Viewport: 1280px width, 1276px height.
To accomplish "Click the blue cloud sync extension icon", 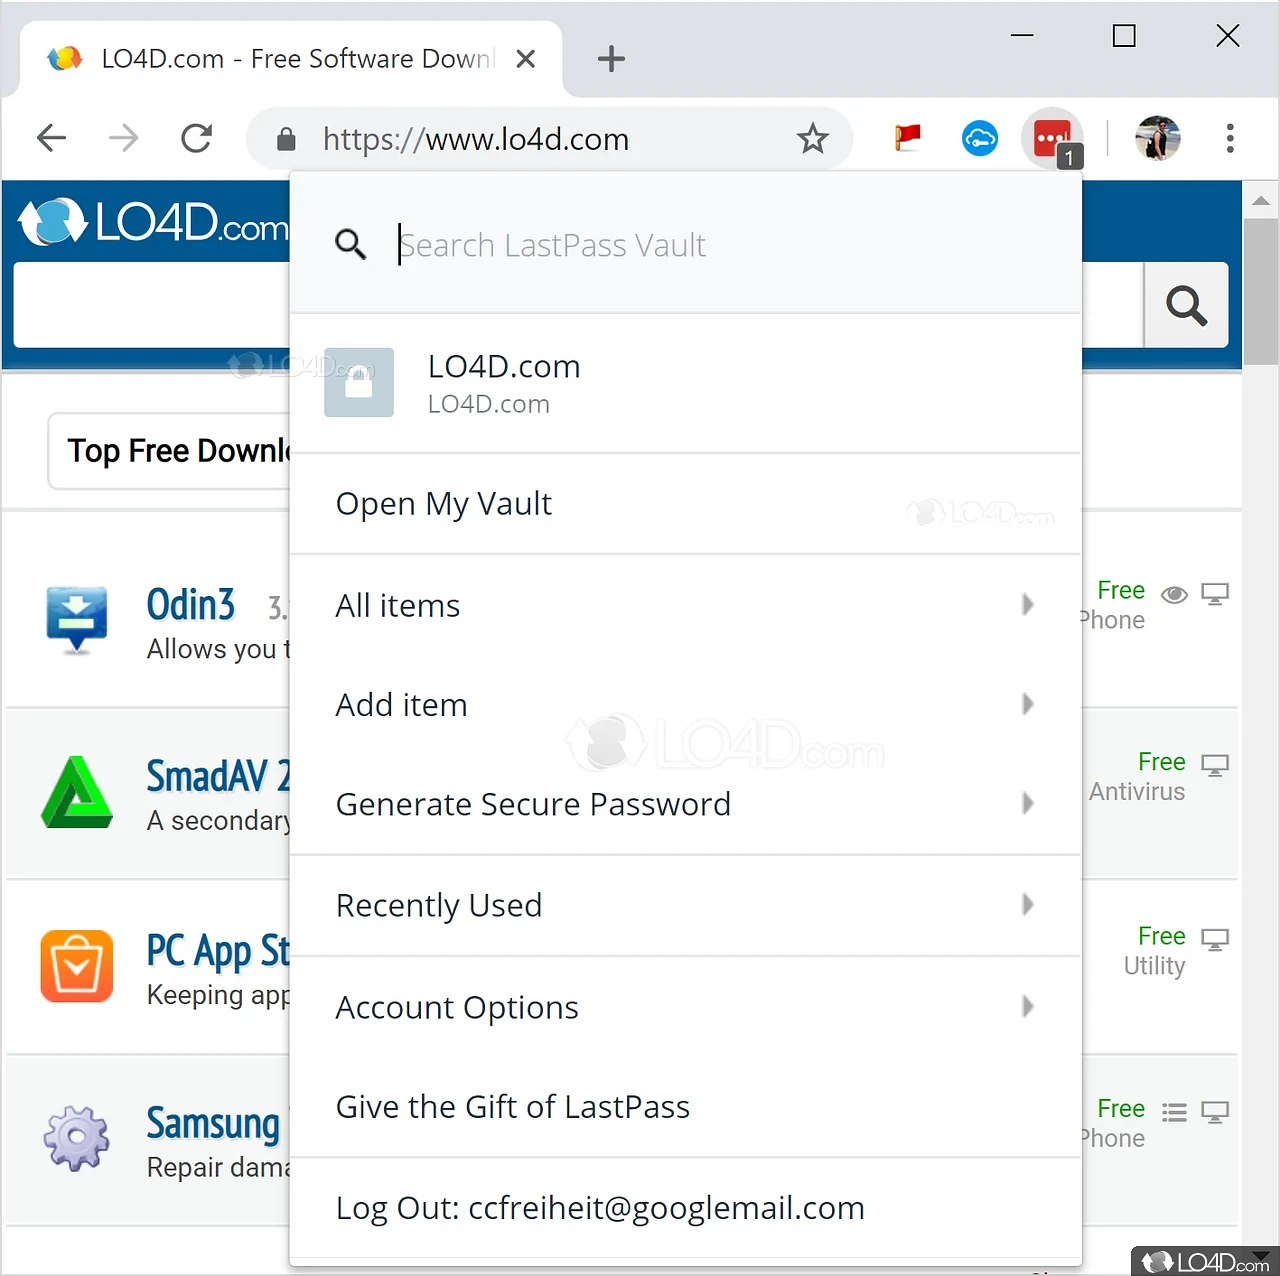I will click(x=980, y=138).
